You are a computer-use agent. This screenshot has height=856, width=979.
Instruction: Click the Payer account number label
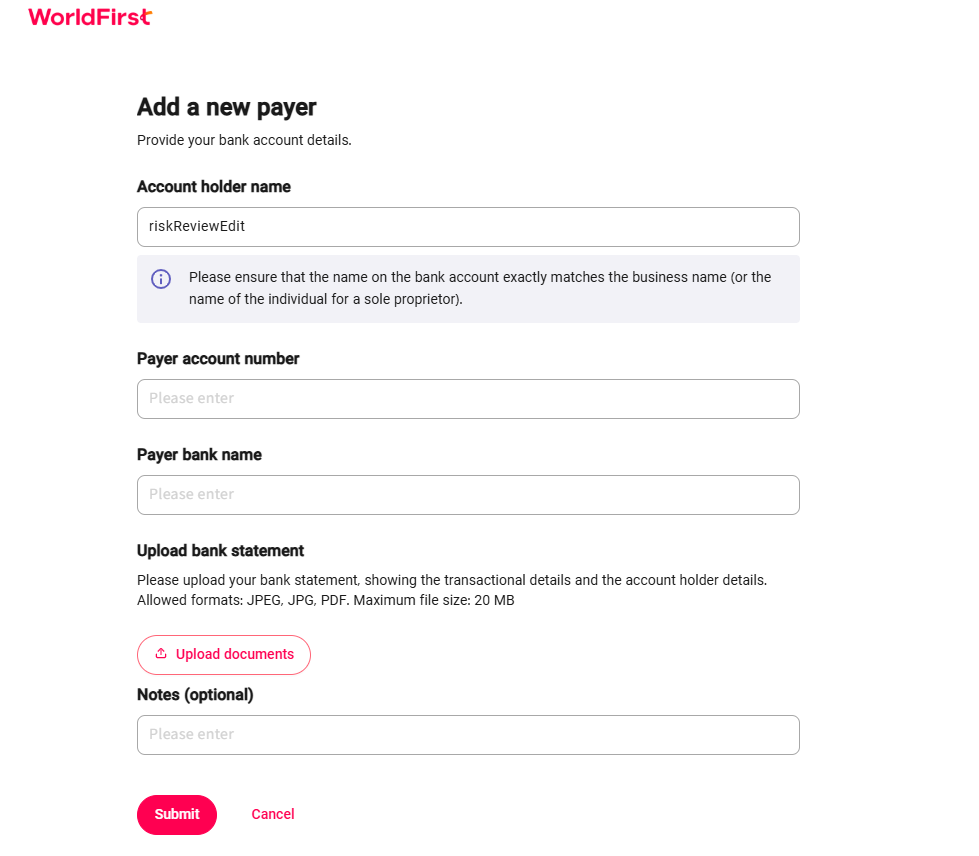pyautogui.click(x=218, y=358)
